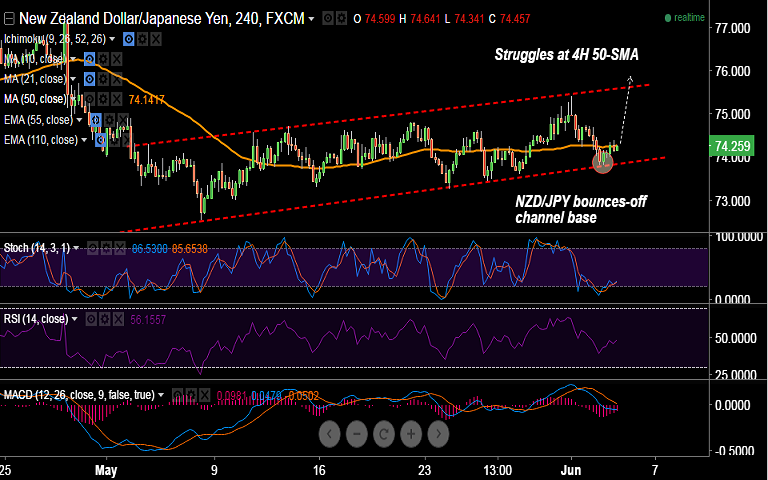The width and height of the screenshot is (768, 480).
Task: Toggle visibility of the RSI indicator
Action: (x=91, y=320)
